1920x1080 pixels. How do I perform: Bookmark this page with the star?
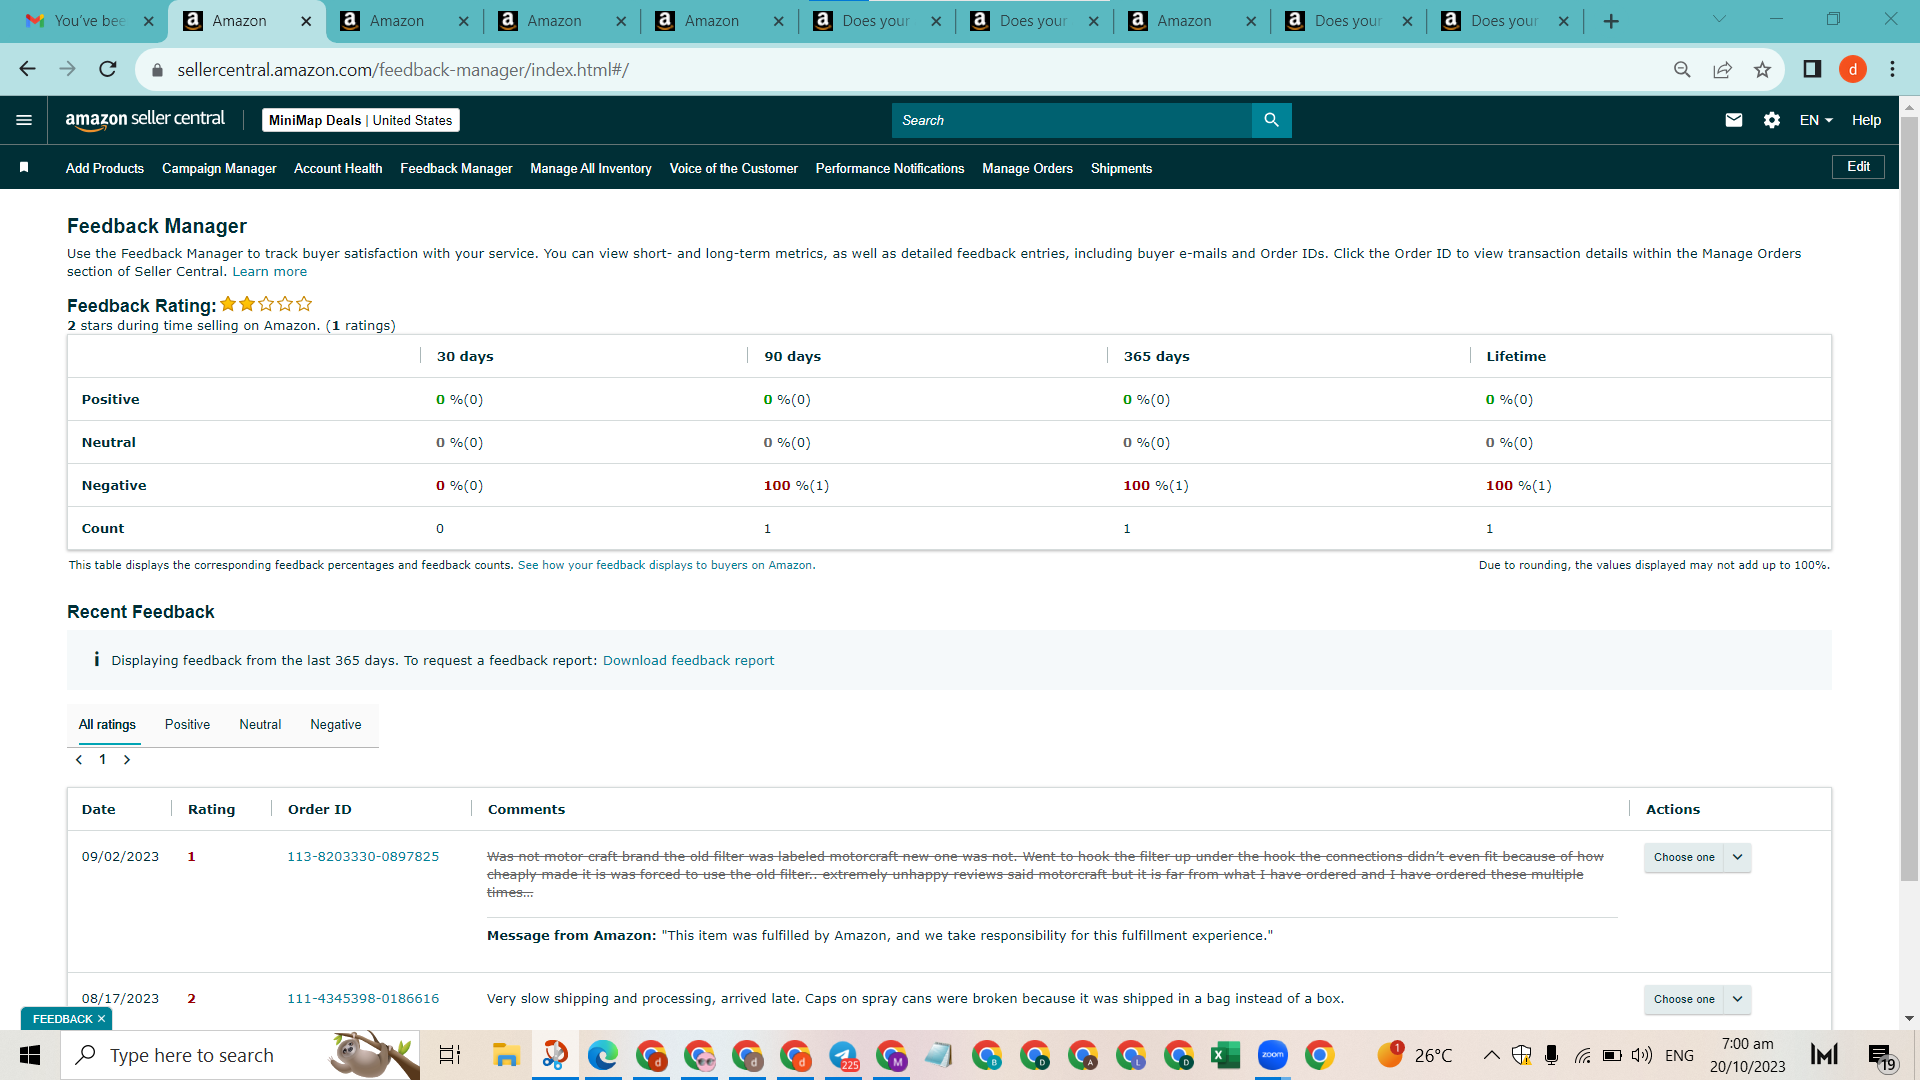[x=1762, y=69]
